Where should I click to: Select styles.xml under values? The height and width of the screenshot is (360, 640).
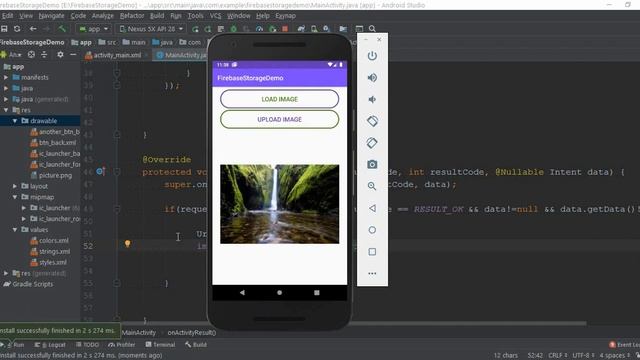[48, 262]
